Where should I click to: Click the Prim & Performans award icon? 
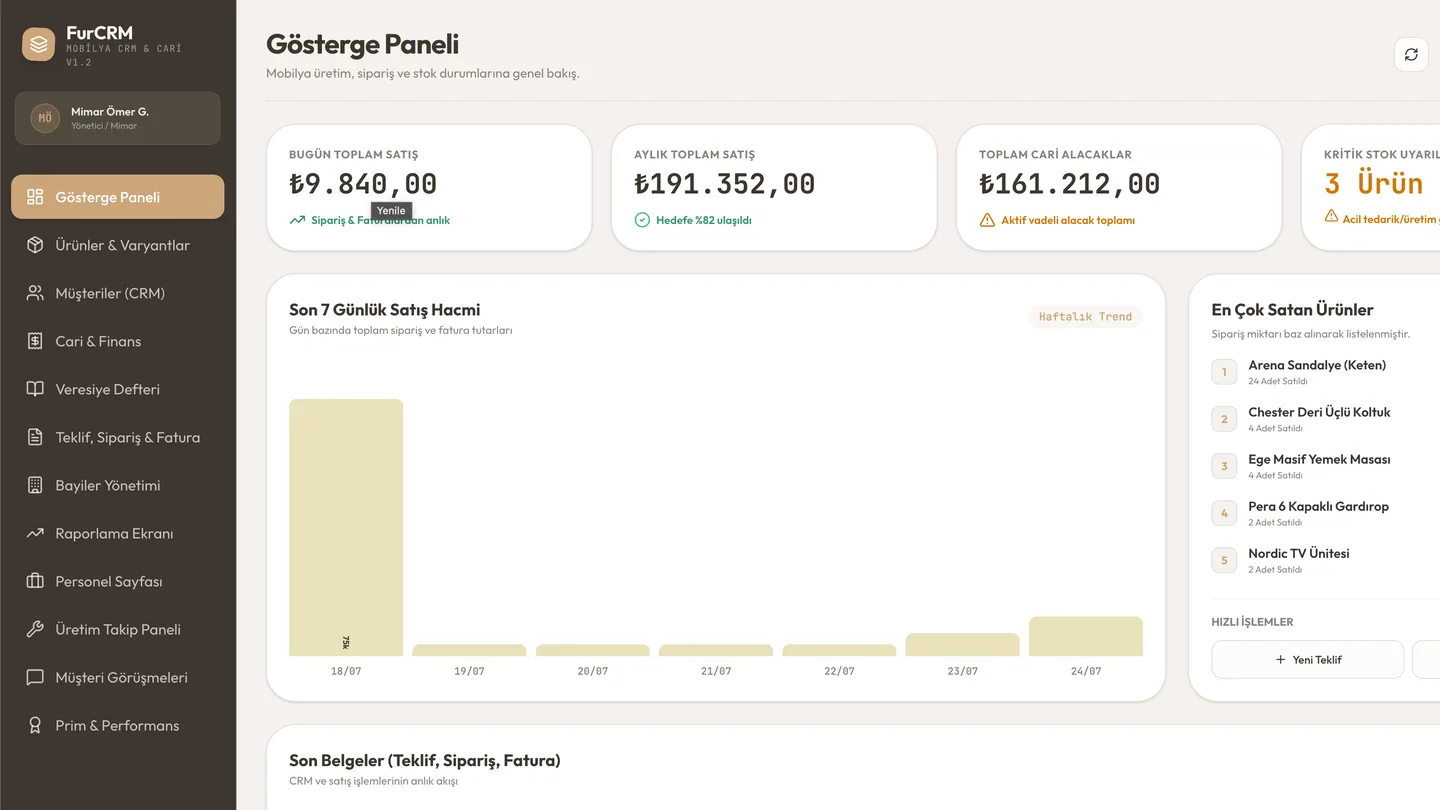[x=35, y=725]
